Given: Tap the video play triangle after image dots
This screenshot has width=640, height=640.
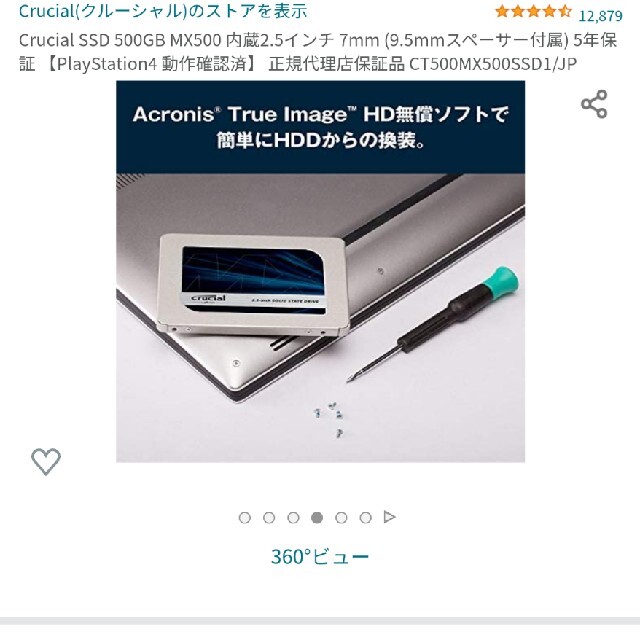Looking at the screenshot, I should (390, 517).
